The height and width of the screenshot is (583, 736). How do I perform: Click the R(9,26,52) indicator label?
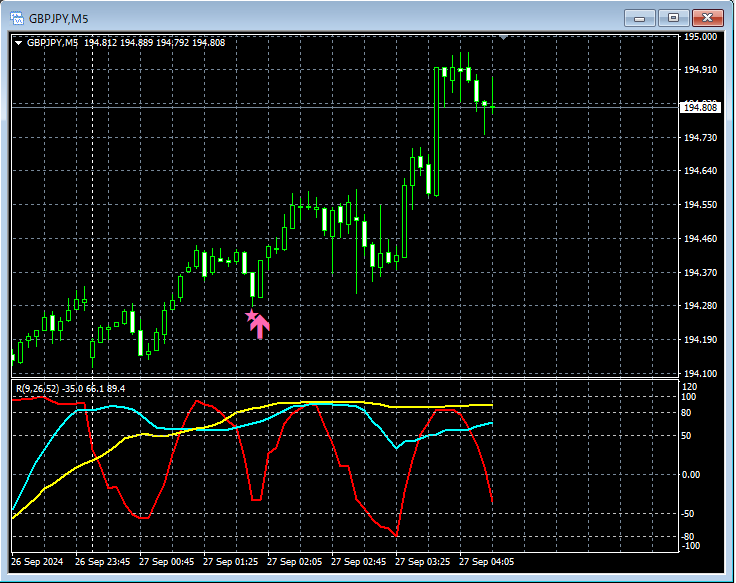click(38, 389)
